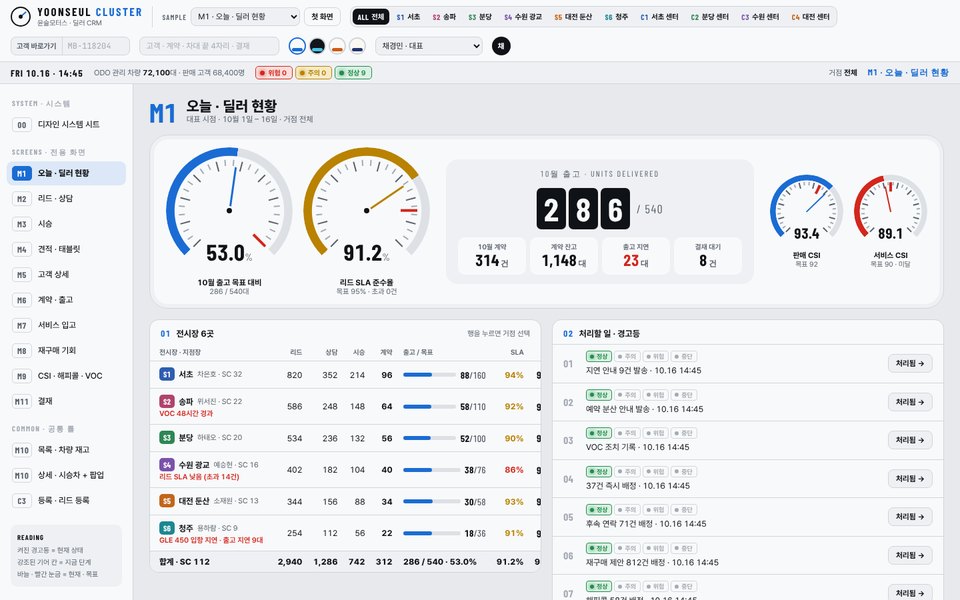Open M6 계약 · 출고 screen
The image size is (960, 600).
(66, 300)
